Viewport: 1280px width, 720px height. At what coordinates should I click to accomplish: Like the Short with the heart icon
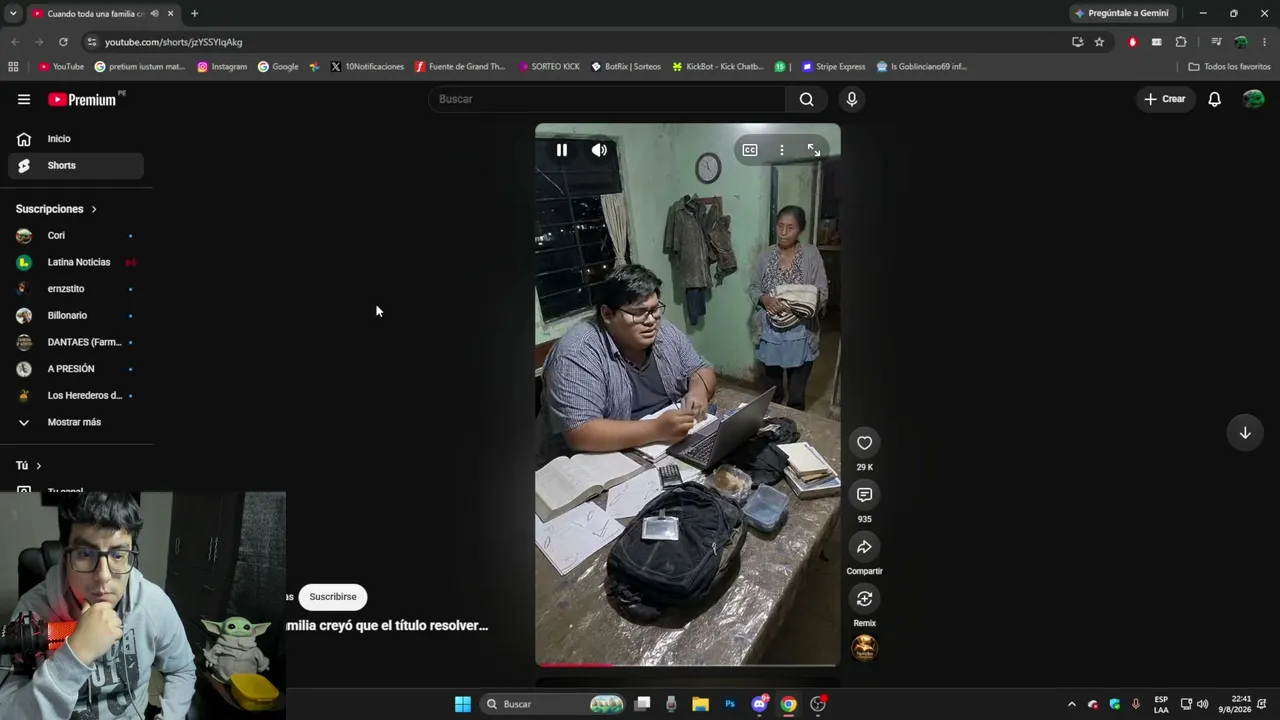[x=864, y=443]
